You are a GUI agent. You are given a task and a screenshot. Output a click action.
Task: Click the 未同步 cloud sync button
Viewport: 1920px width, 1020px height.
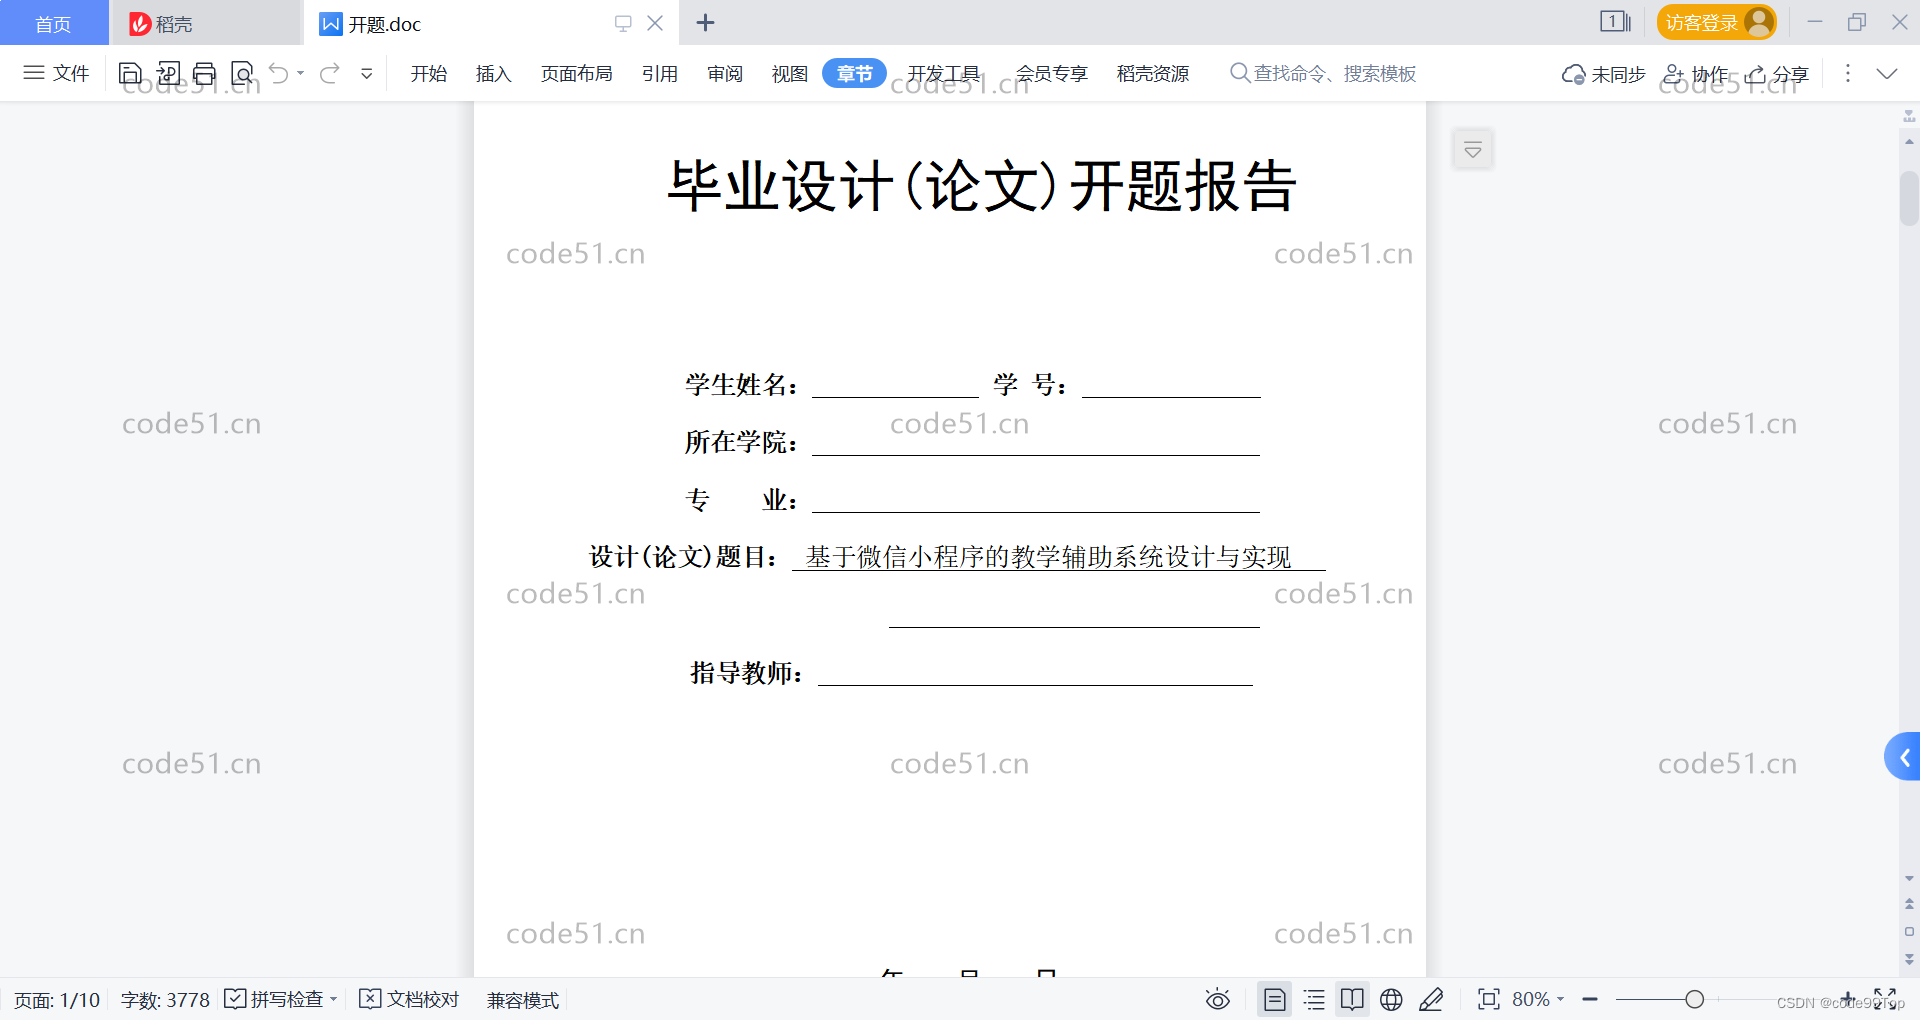[x=1603, y=74]
